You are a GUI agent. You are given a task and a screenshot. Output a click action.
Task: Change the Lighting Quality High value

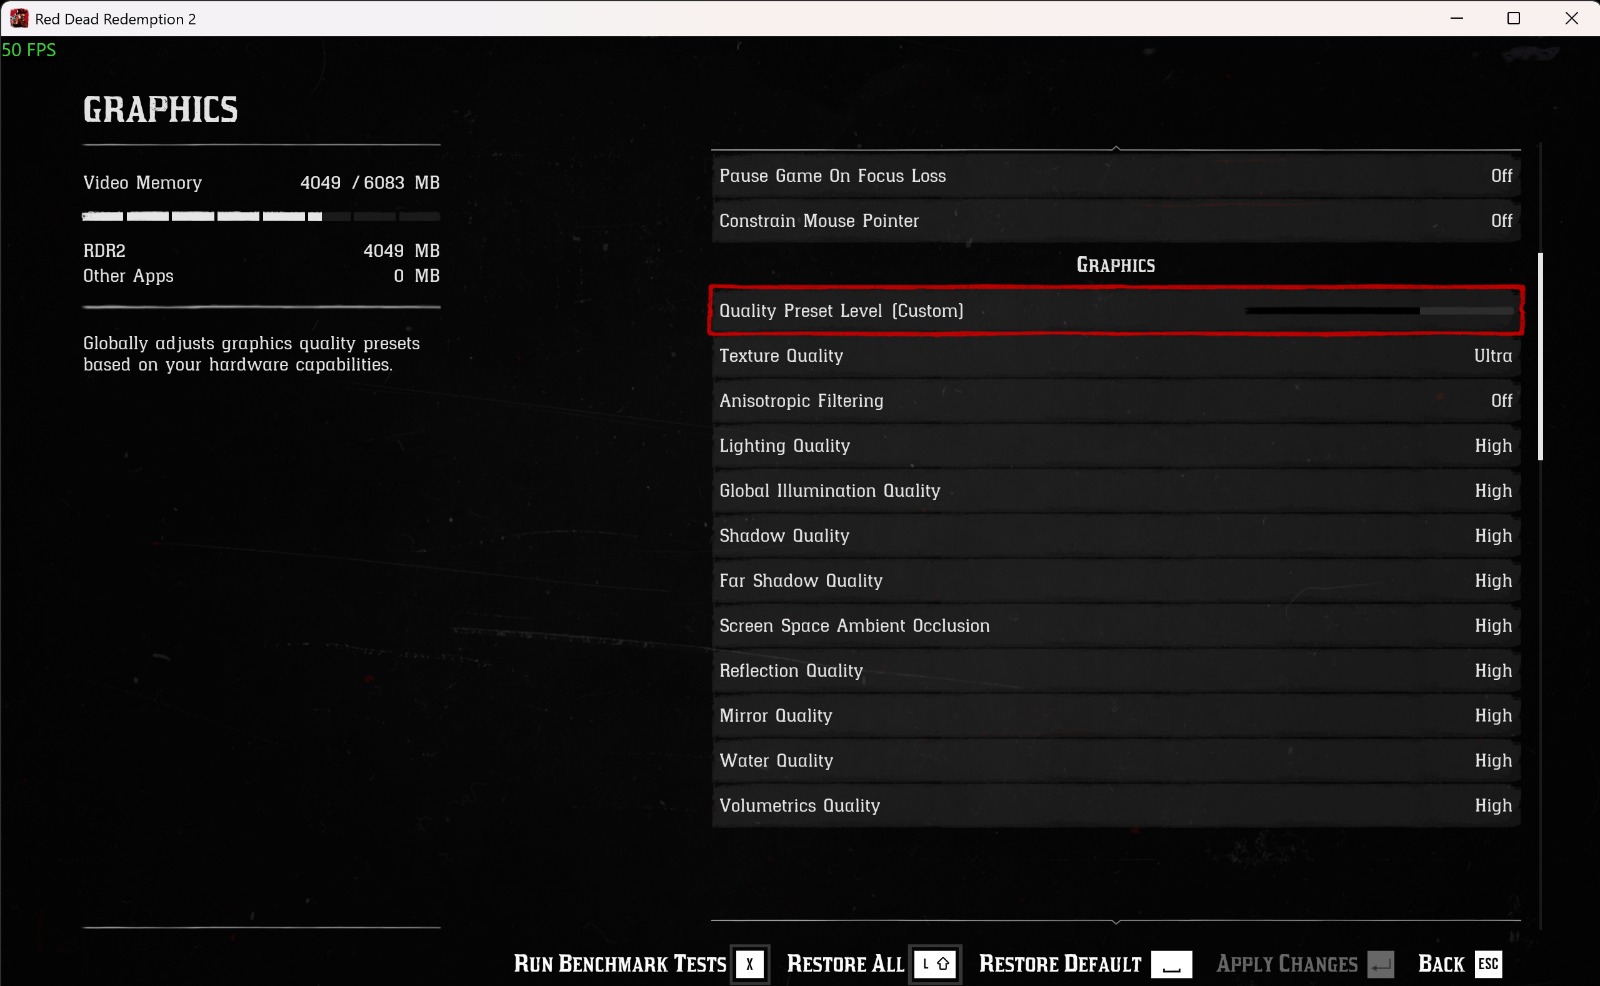click(1493, 446)
